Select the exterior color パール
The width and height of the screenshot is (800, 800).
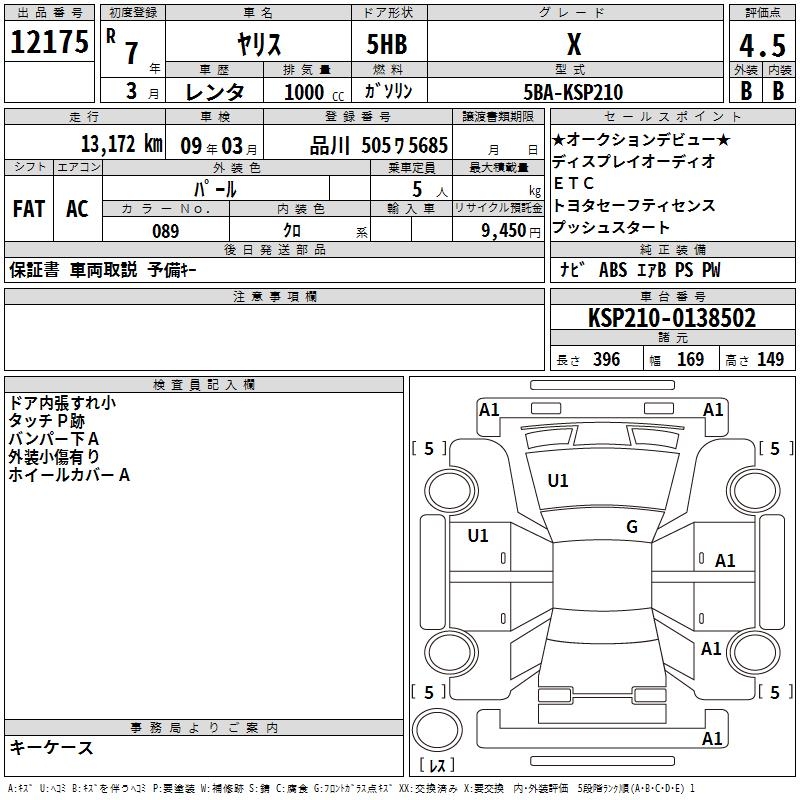(x=215, y=189)
